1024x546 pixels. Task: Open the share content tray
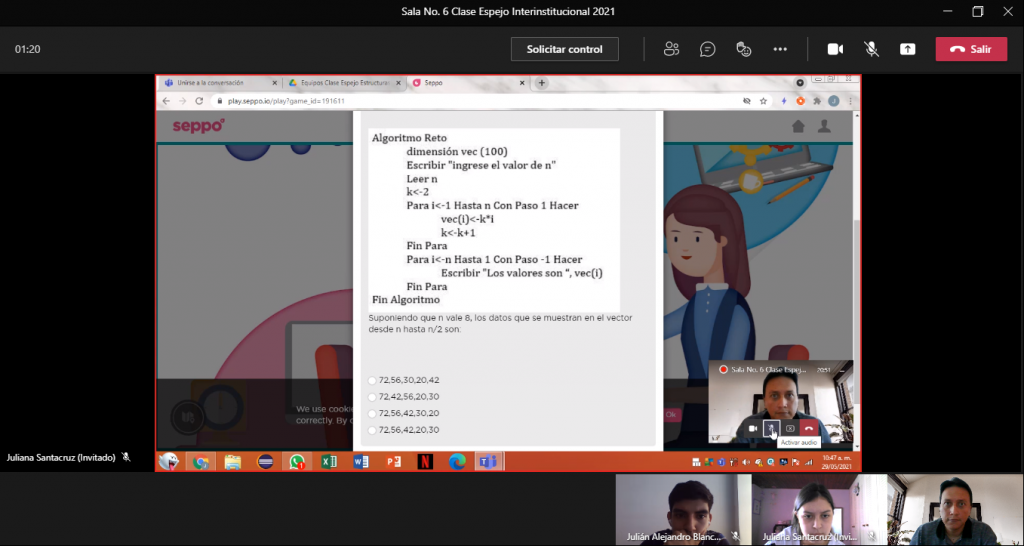908,49
